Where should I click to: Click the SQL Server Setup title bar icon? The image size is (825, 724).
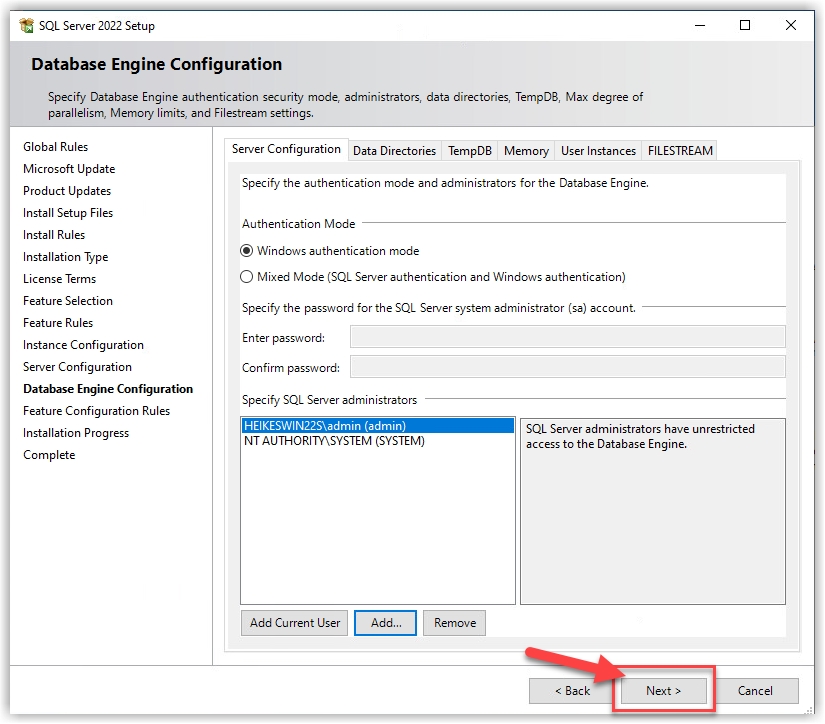tap(26, 26)
